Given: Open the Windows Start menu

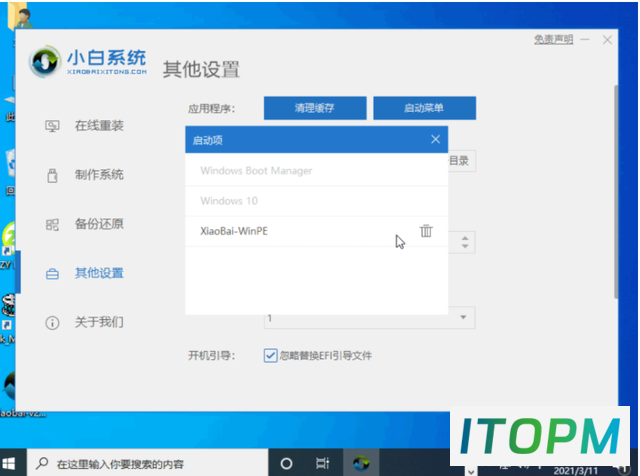Looking at the screenshot, I should (x=9, y=464).
